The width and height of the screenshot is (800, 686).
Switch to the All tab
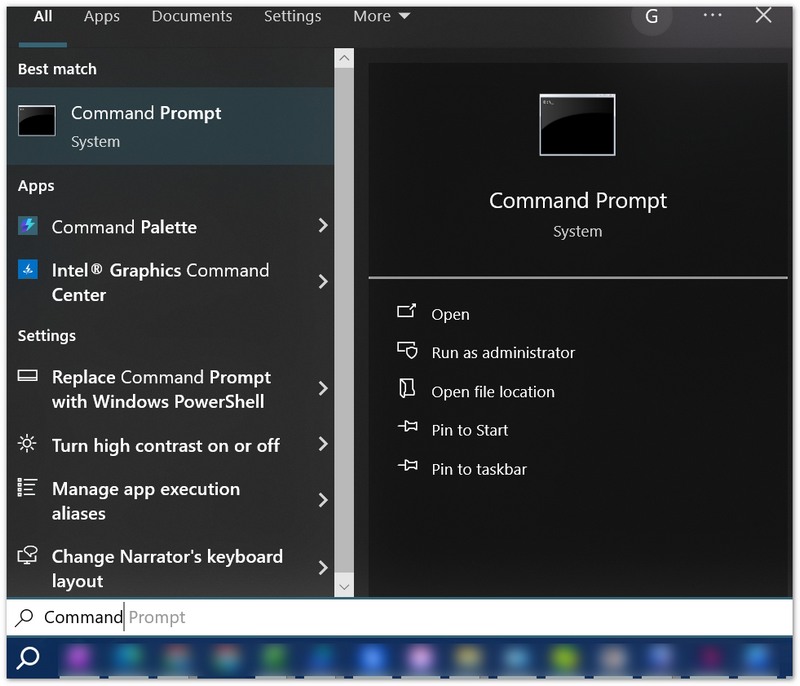43,16
